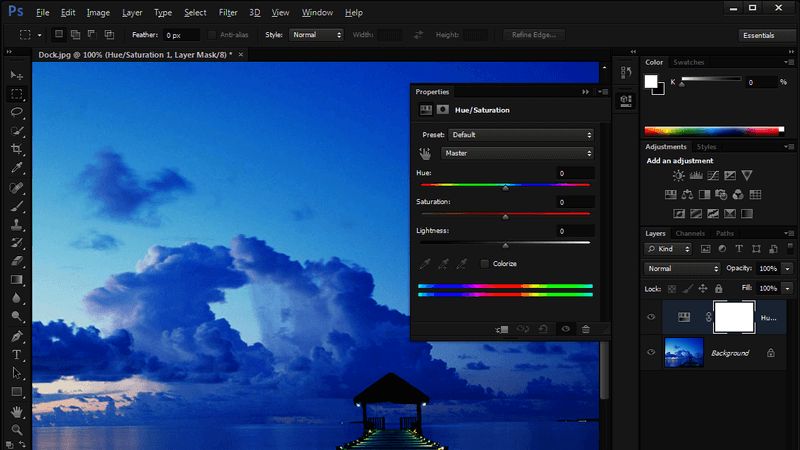Viewport: 800px width, 450px height.
Task: Add a Curves adjustment
Action: [x=713, y=176]
